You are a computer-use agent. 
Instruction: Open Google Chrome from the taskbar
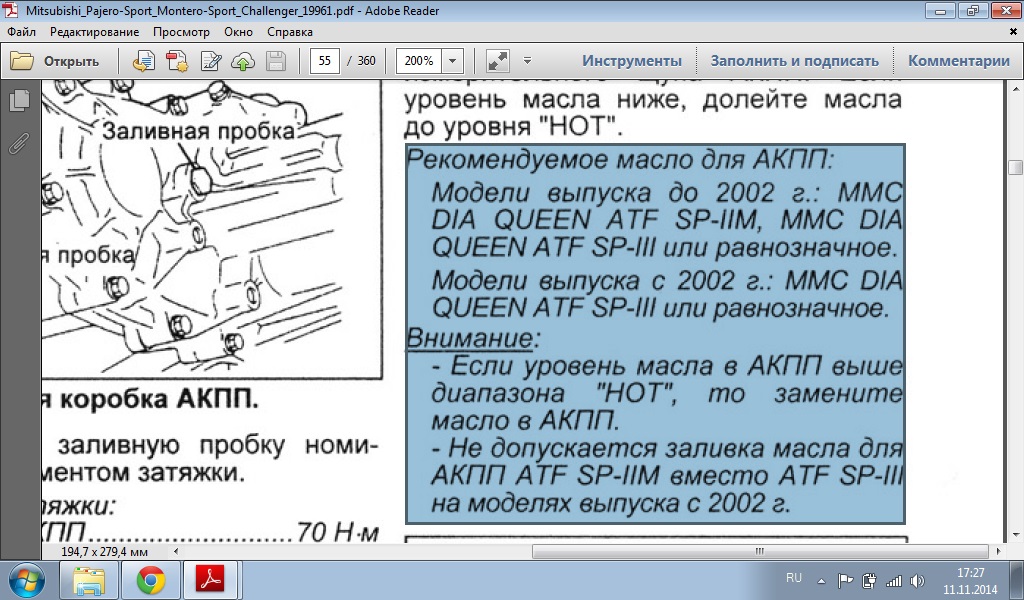(x=151, y=579)
